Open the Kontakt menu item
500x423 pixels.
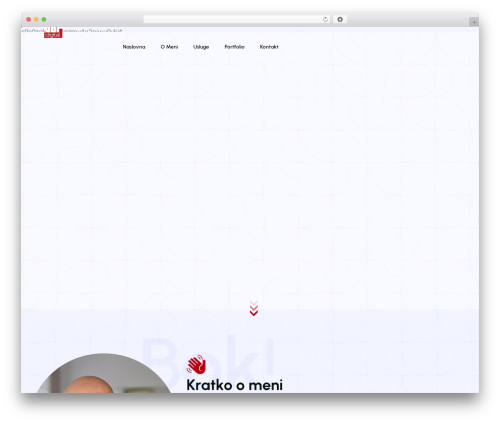point(269,47)
